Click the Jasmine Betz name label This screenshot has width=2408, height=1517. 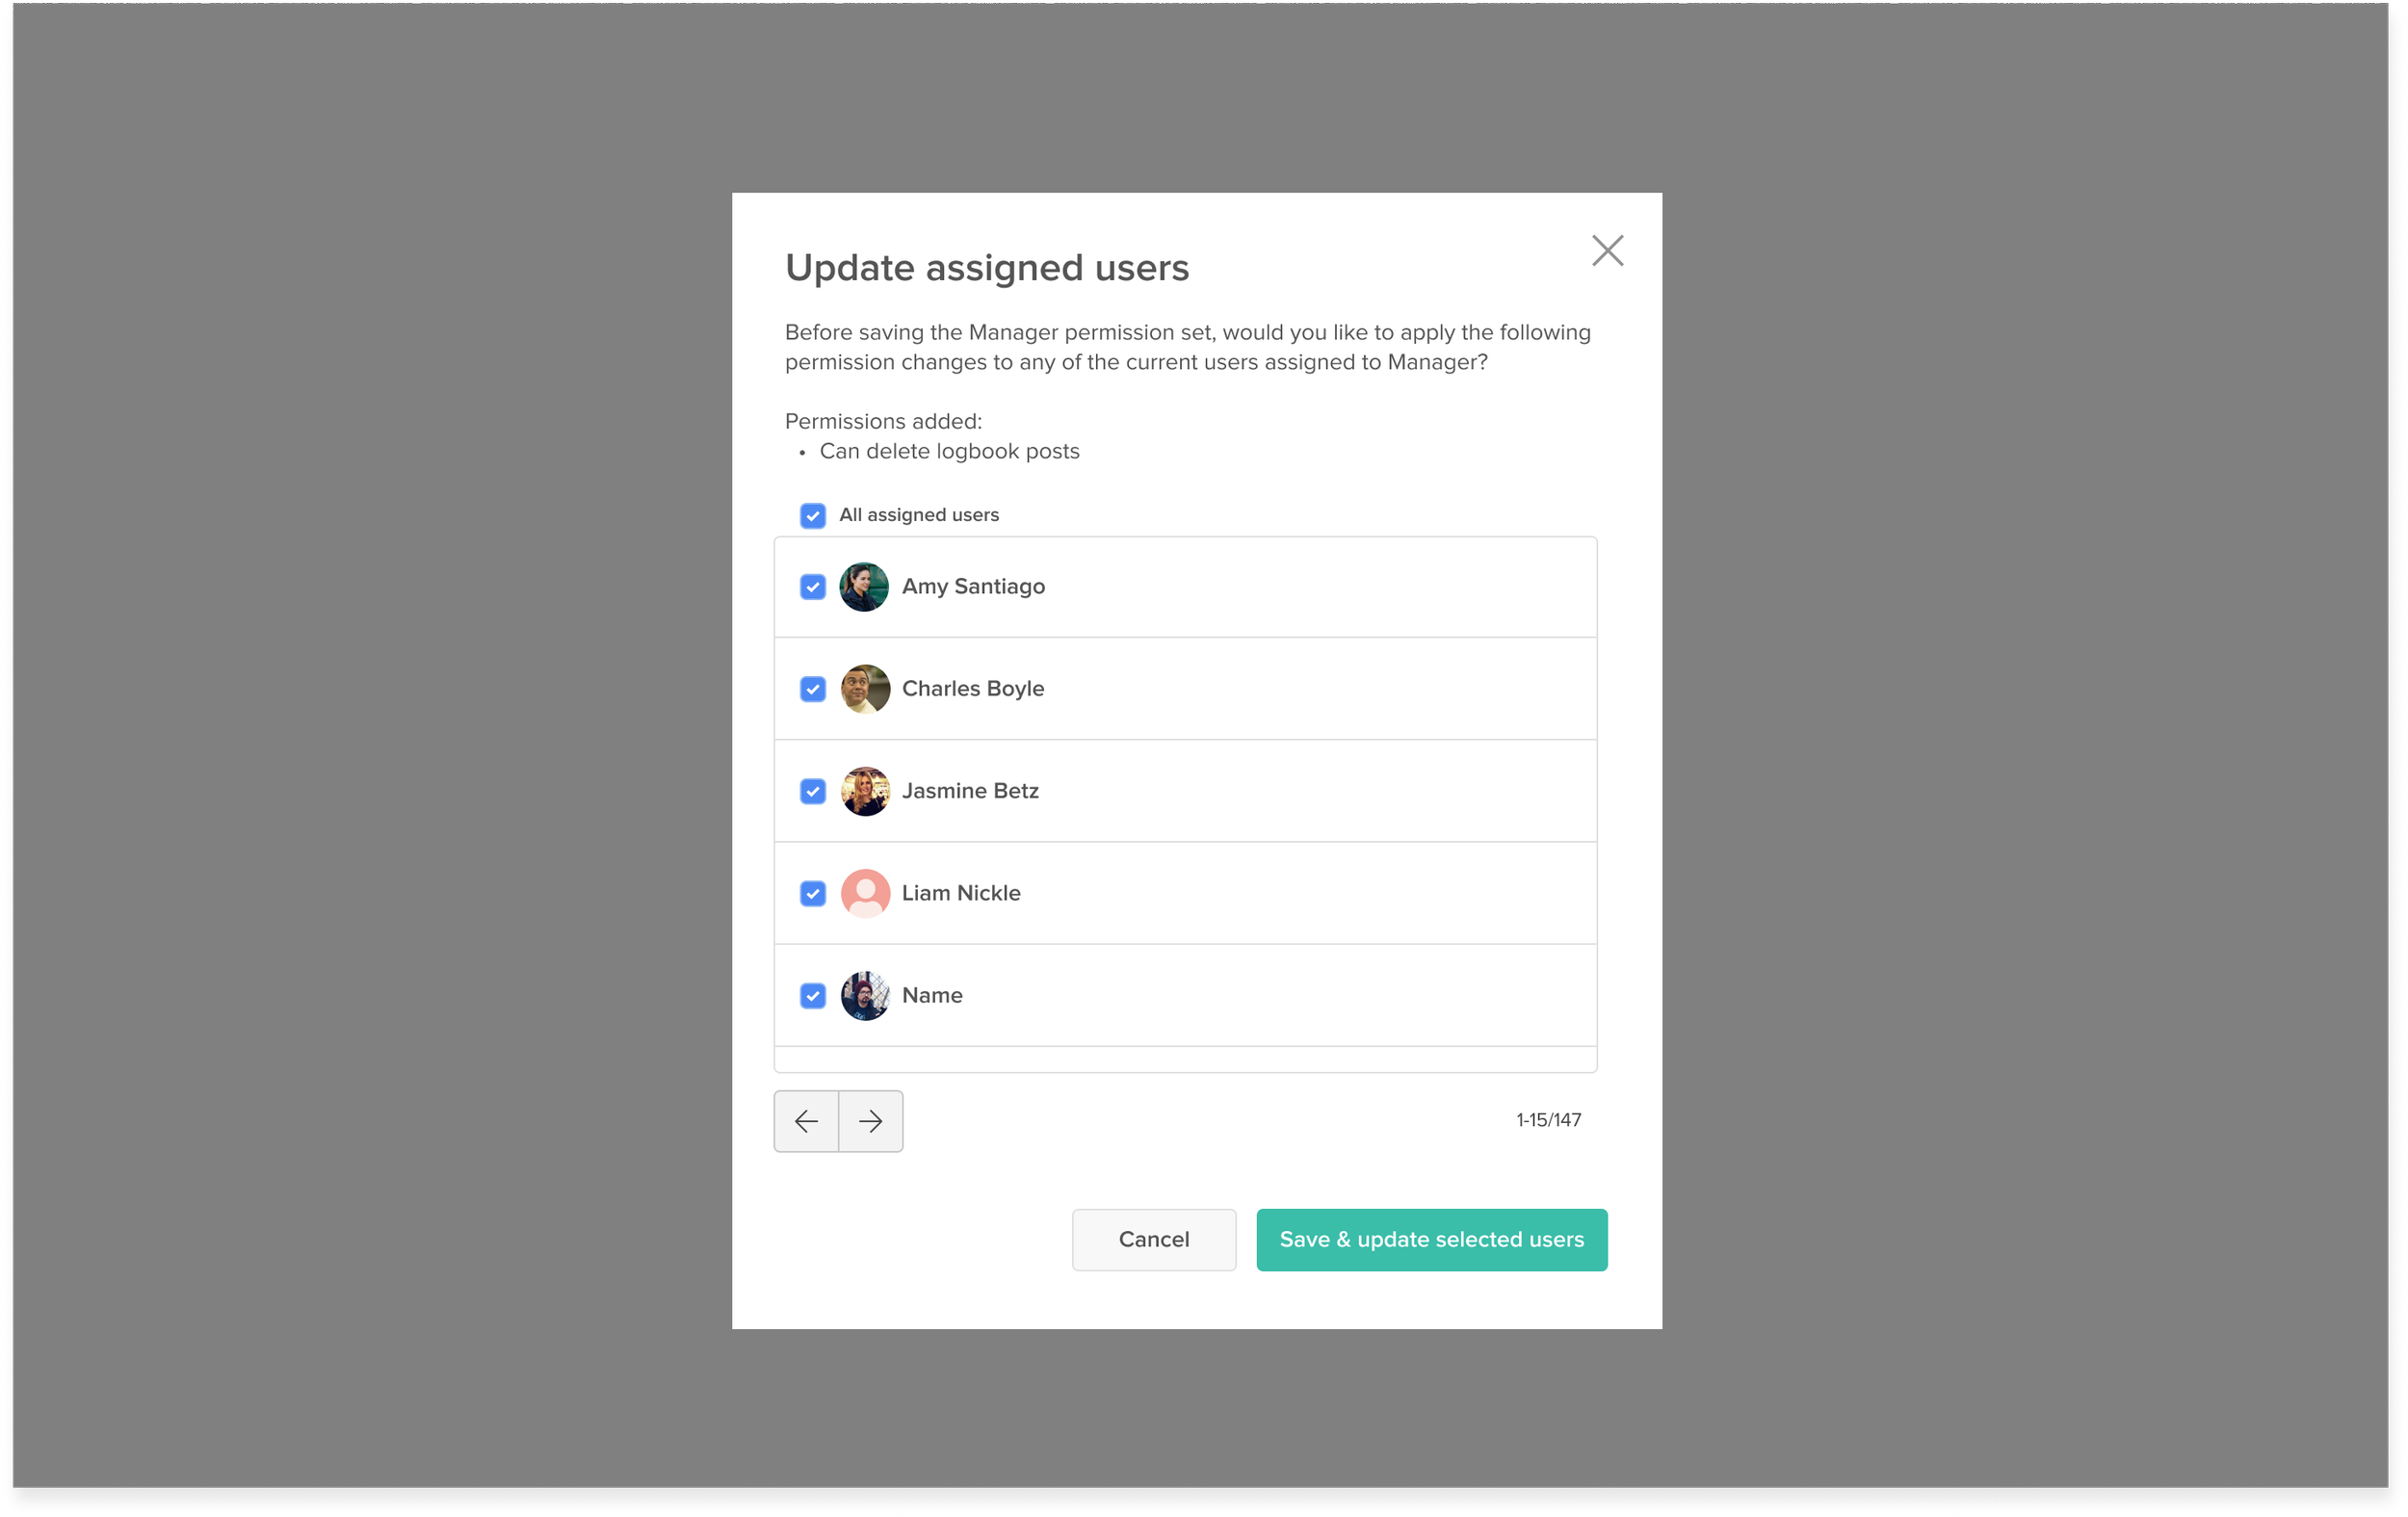tap(970, 791)
